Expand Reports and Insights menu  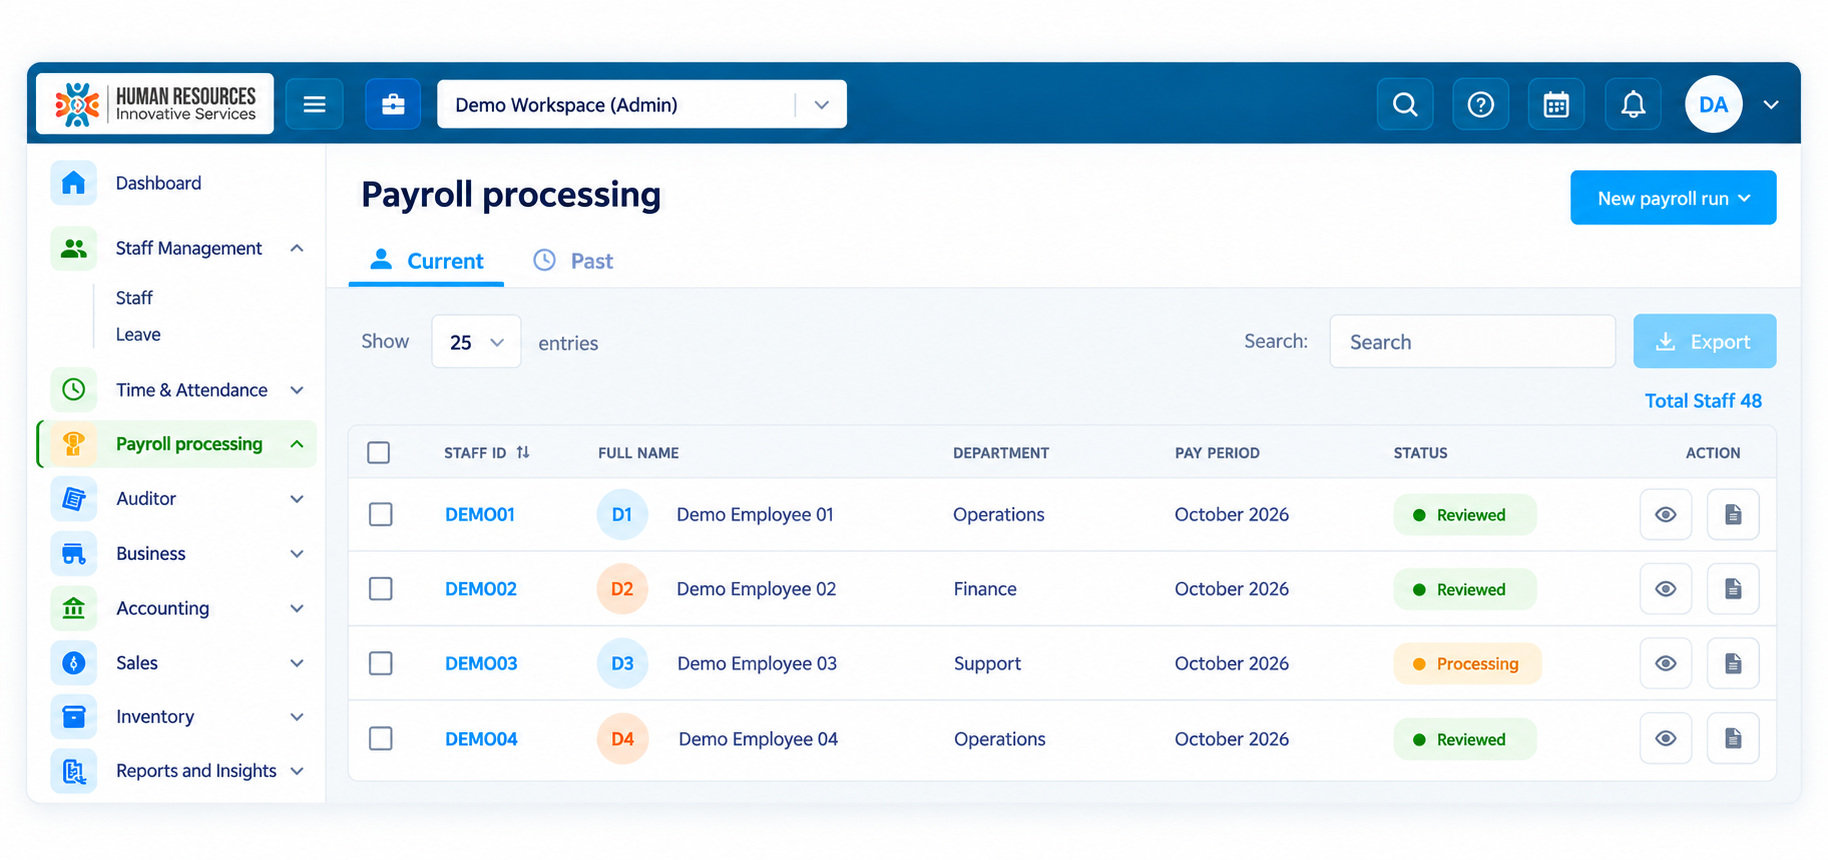pos(297,771)
